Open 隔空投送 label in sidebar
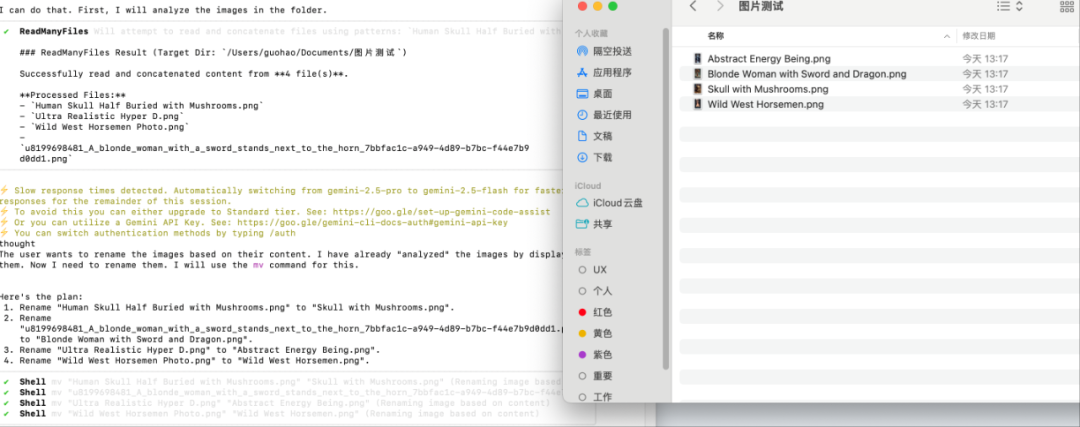Viewport: 1080px width, 427px height. tap(612, 52)
